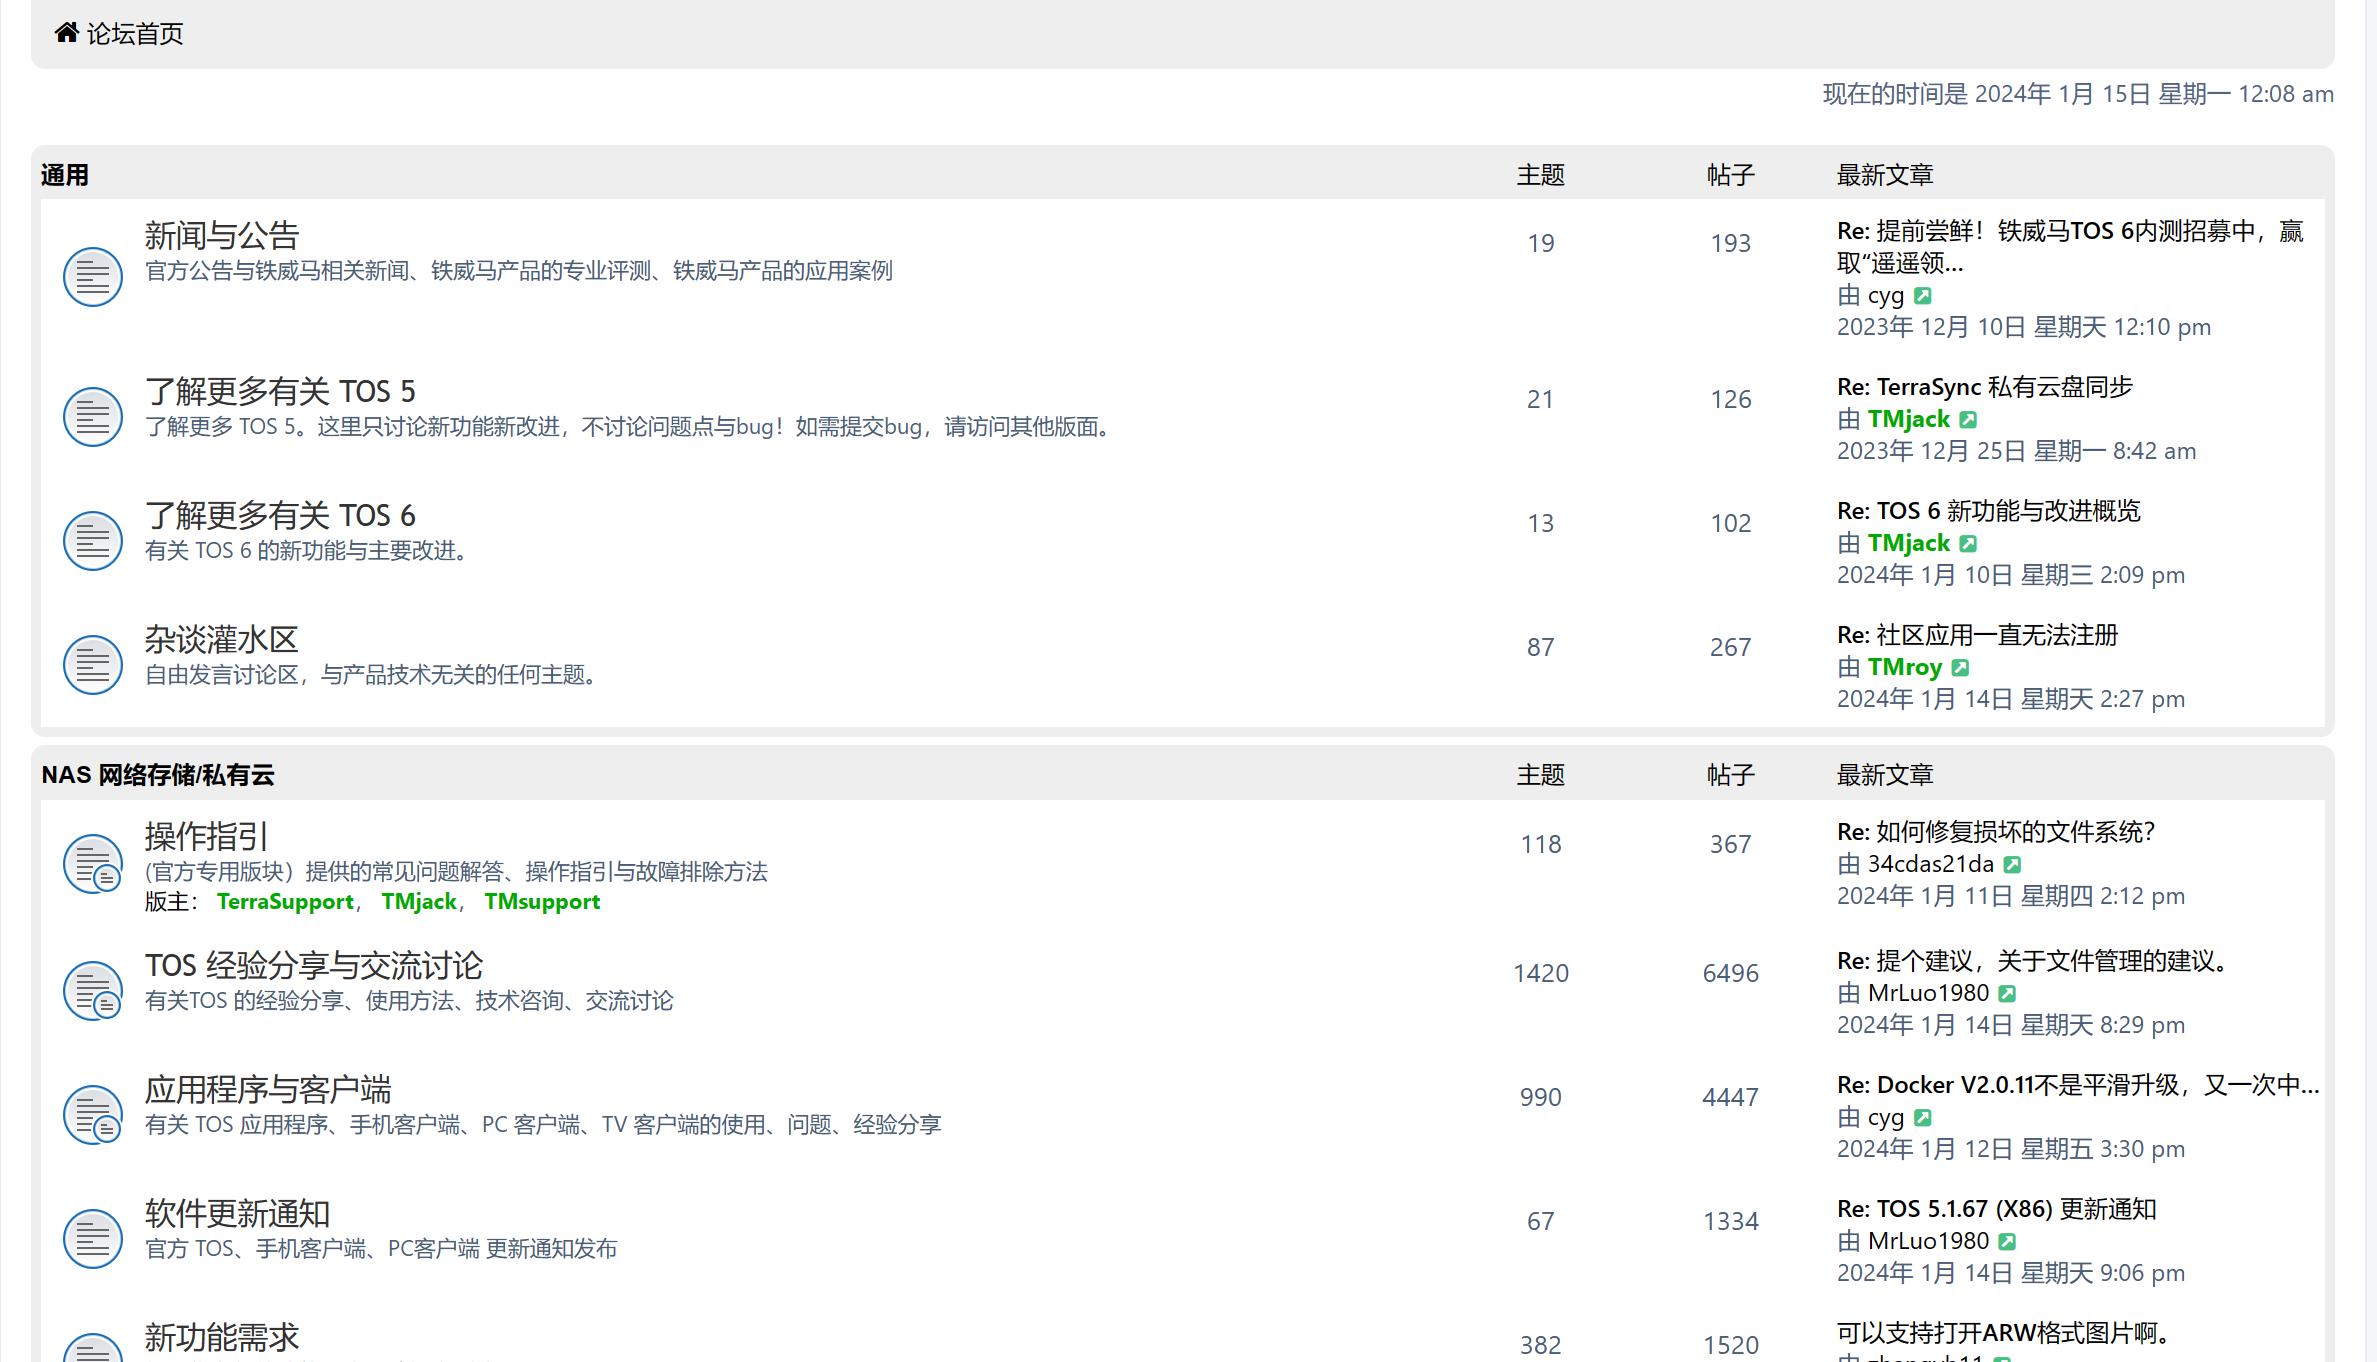
Task: Open post Re: TOS 6 新功能与改进概览
Action: point(1989,511)
